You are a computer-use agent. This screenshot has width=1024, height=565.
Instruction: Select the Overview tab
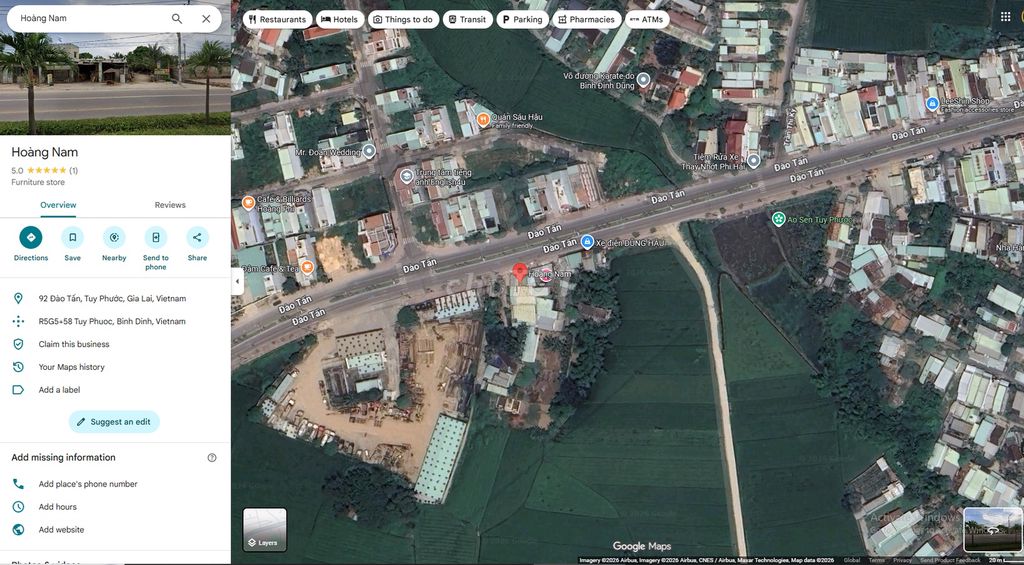pos(58,205)
